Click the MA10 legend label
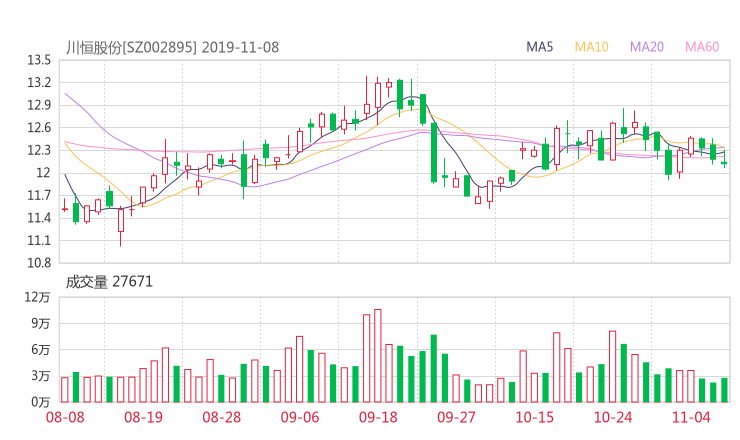Screen dimensions: 740x440 [591, 47]
